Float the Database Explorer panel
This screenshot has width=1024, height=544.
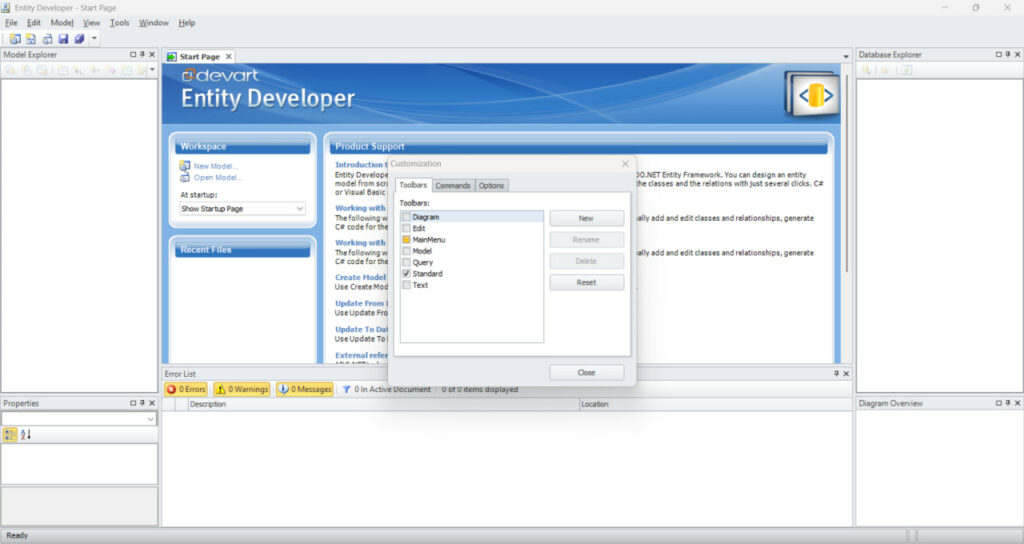point(999,55)
